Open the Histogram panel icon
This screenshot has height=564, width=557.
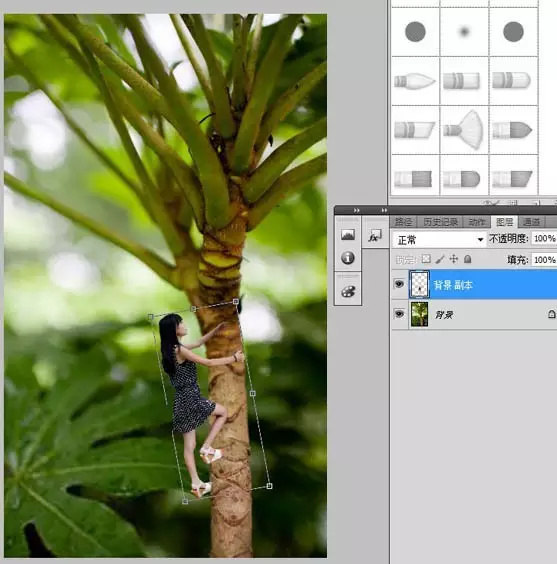(x=347, y=235)
